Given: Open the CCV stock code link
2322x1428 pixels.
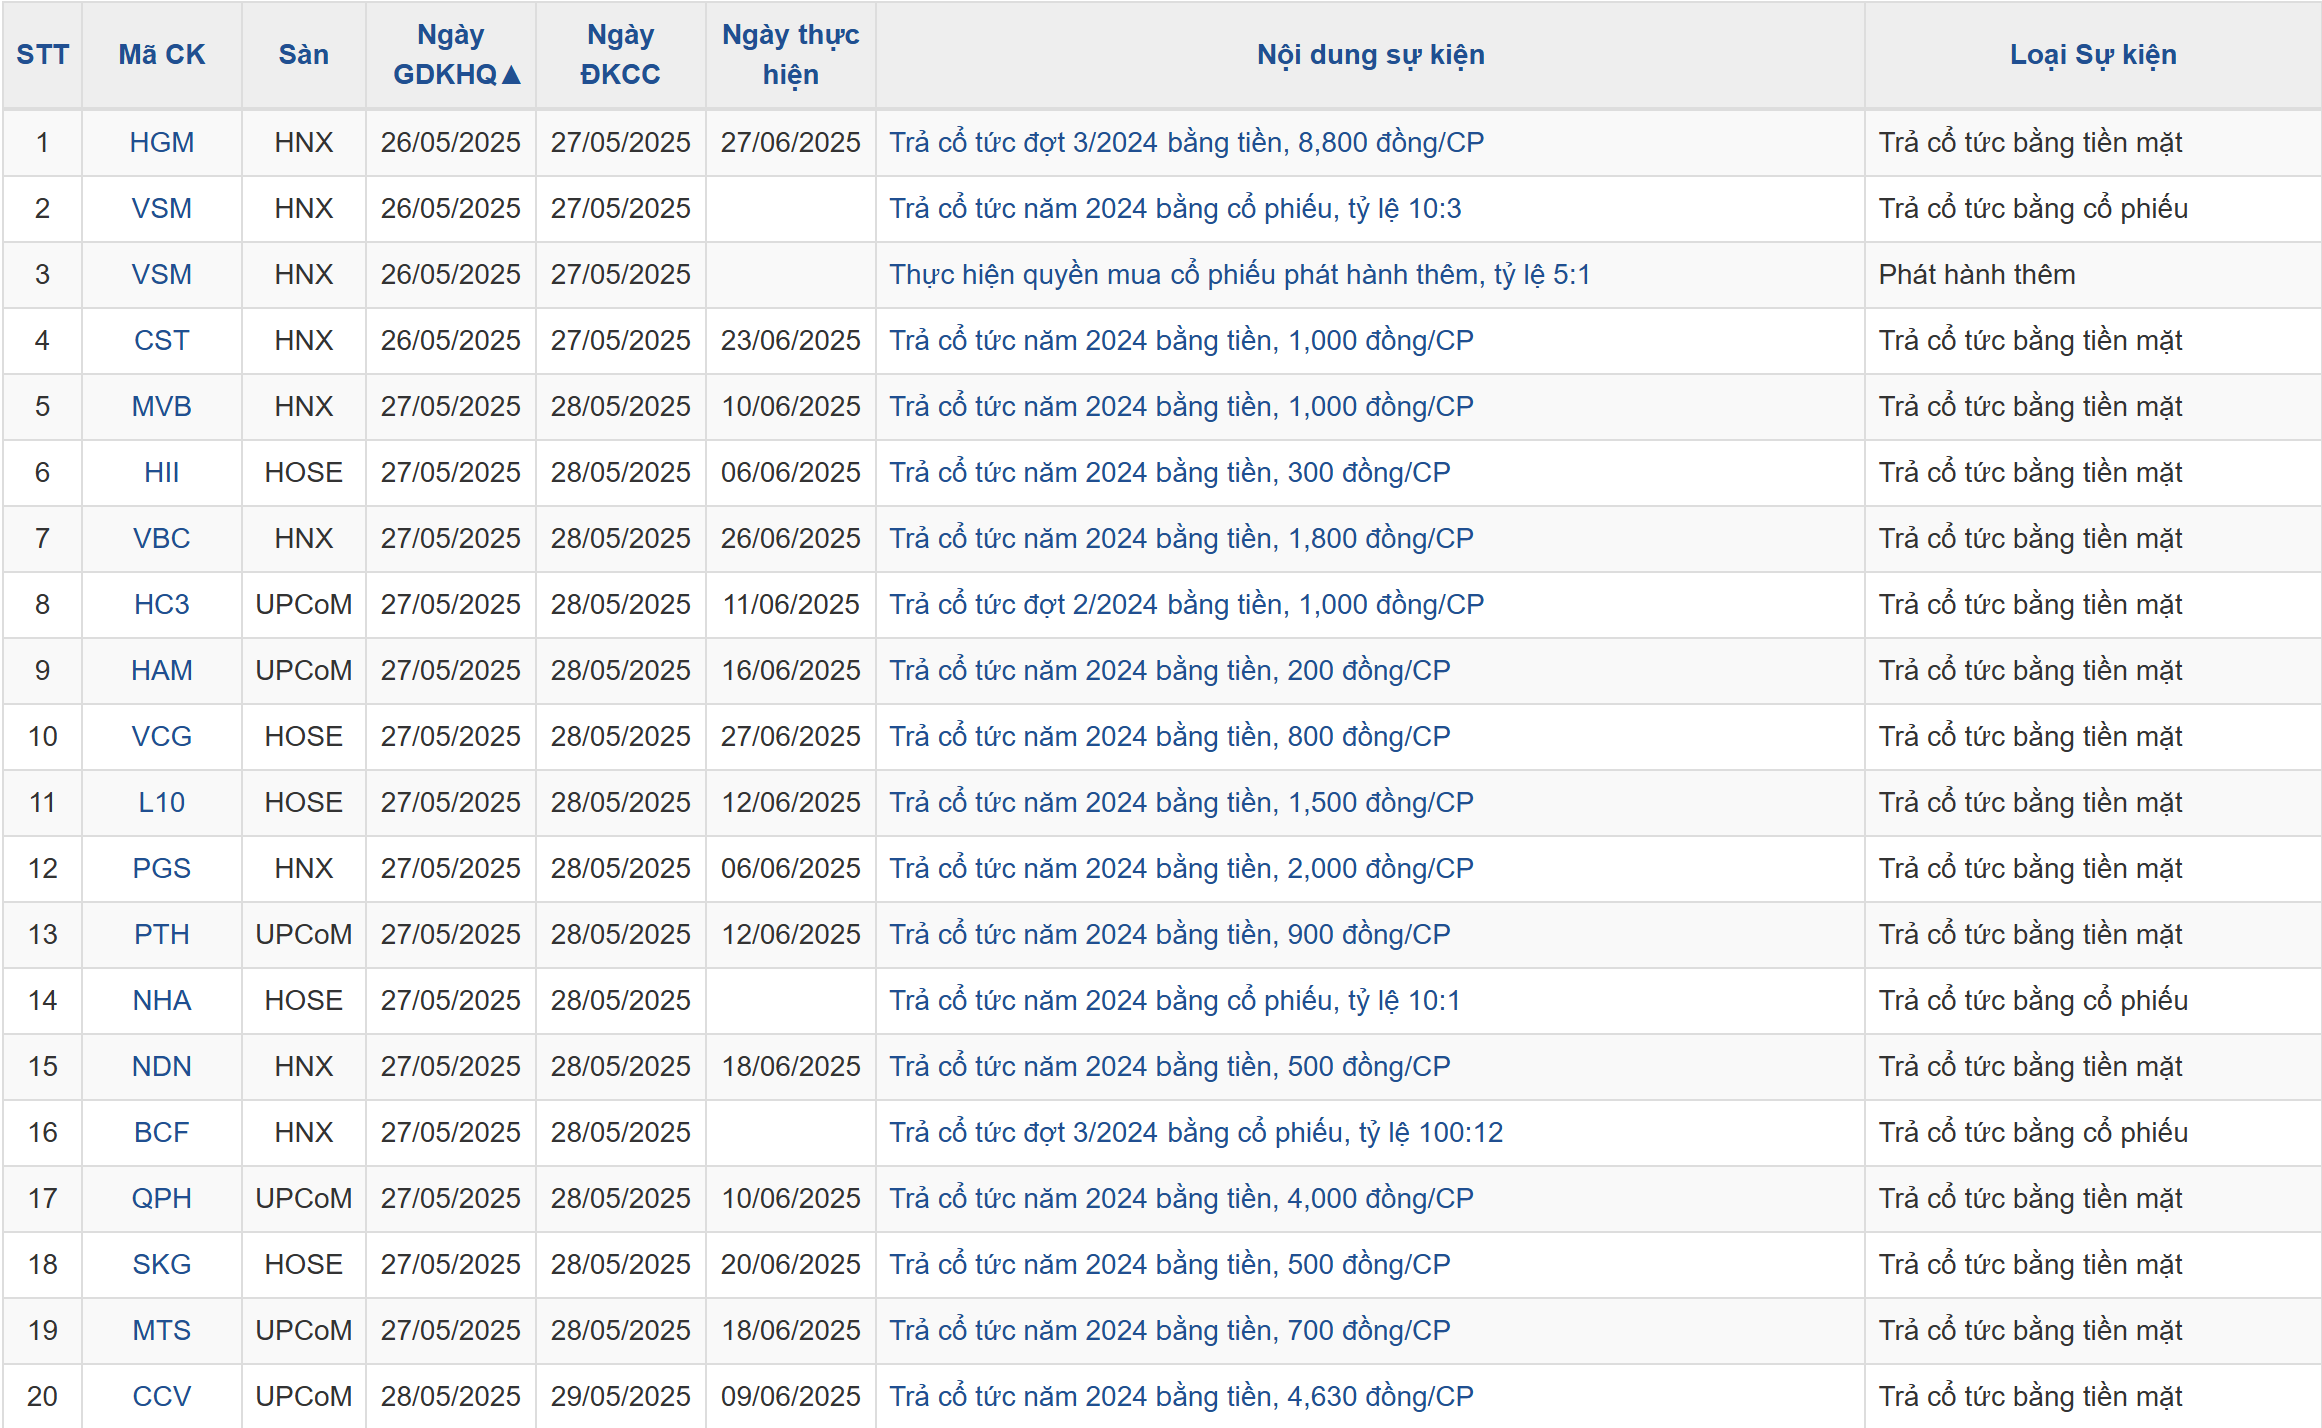Looking at the screenshot, I should pos(162,1397).
